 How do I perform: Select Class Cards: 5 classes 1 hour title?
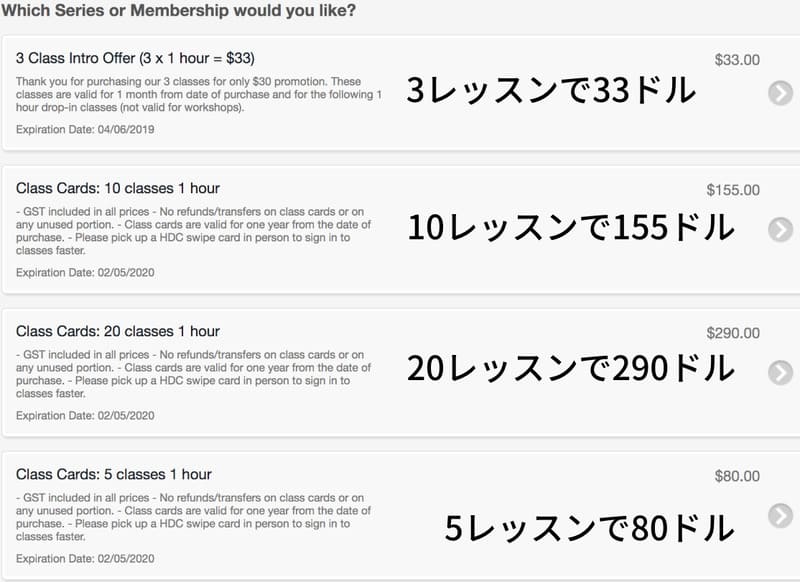click(114, 474)
